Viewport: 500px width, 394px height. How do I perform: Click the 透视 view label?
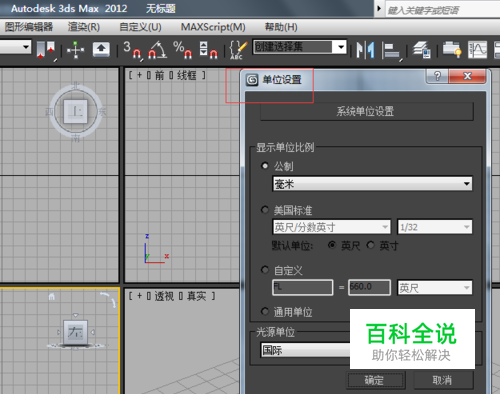164,296
